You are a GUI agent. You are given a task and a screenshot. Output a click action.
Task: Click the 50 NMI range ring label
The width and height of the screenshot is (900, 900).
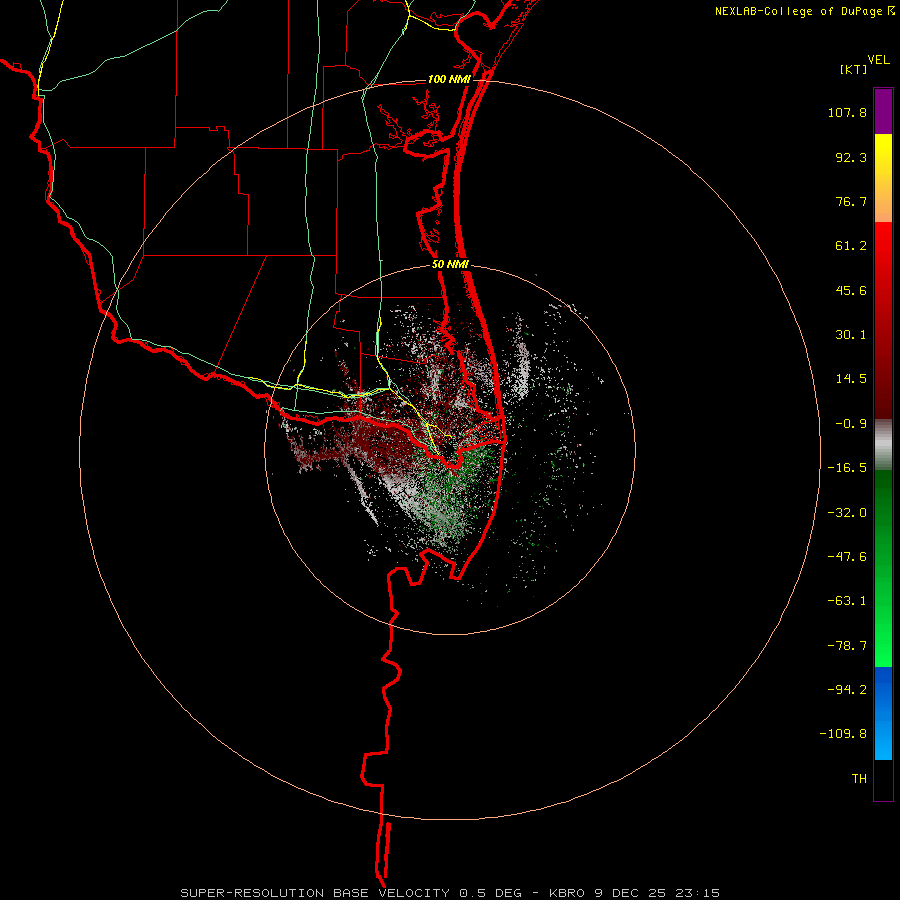[451, 265]
